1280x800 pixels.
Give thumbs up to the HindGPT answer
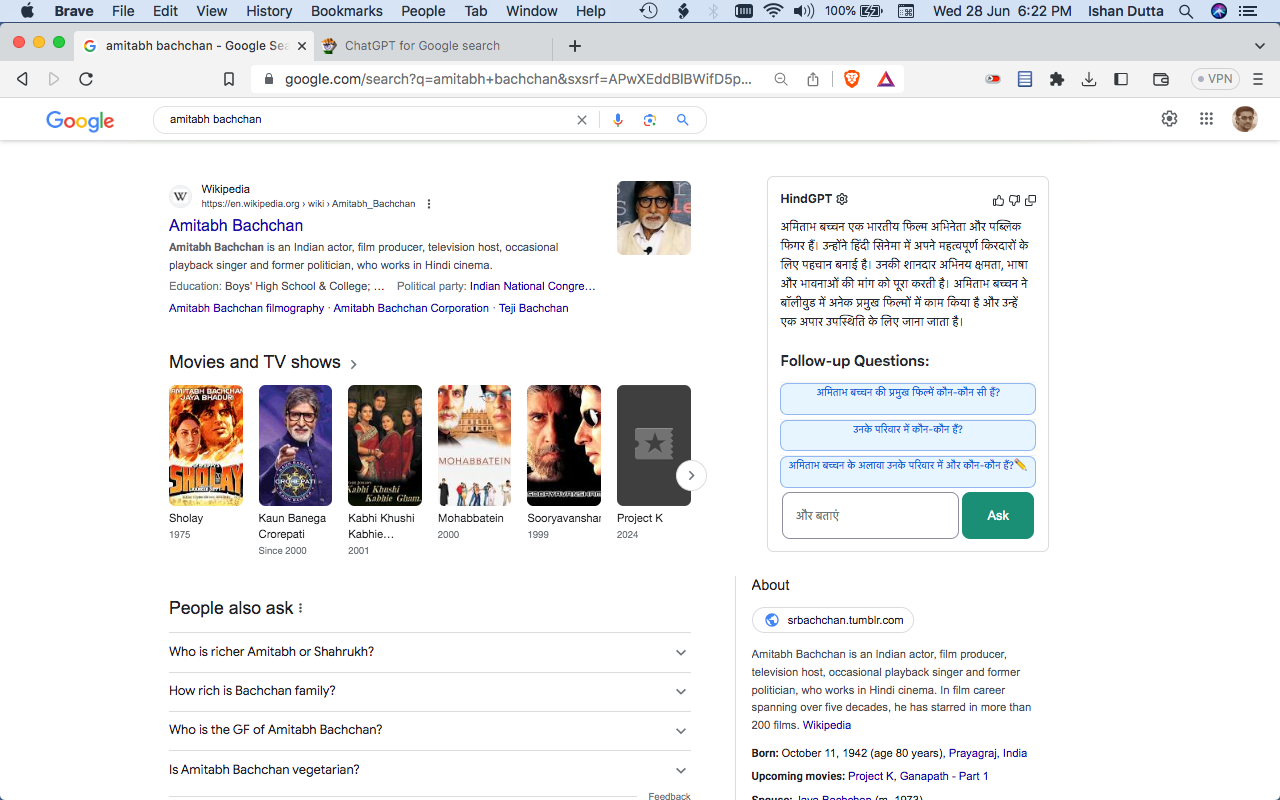pos(997,200)
